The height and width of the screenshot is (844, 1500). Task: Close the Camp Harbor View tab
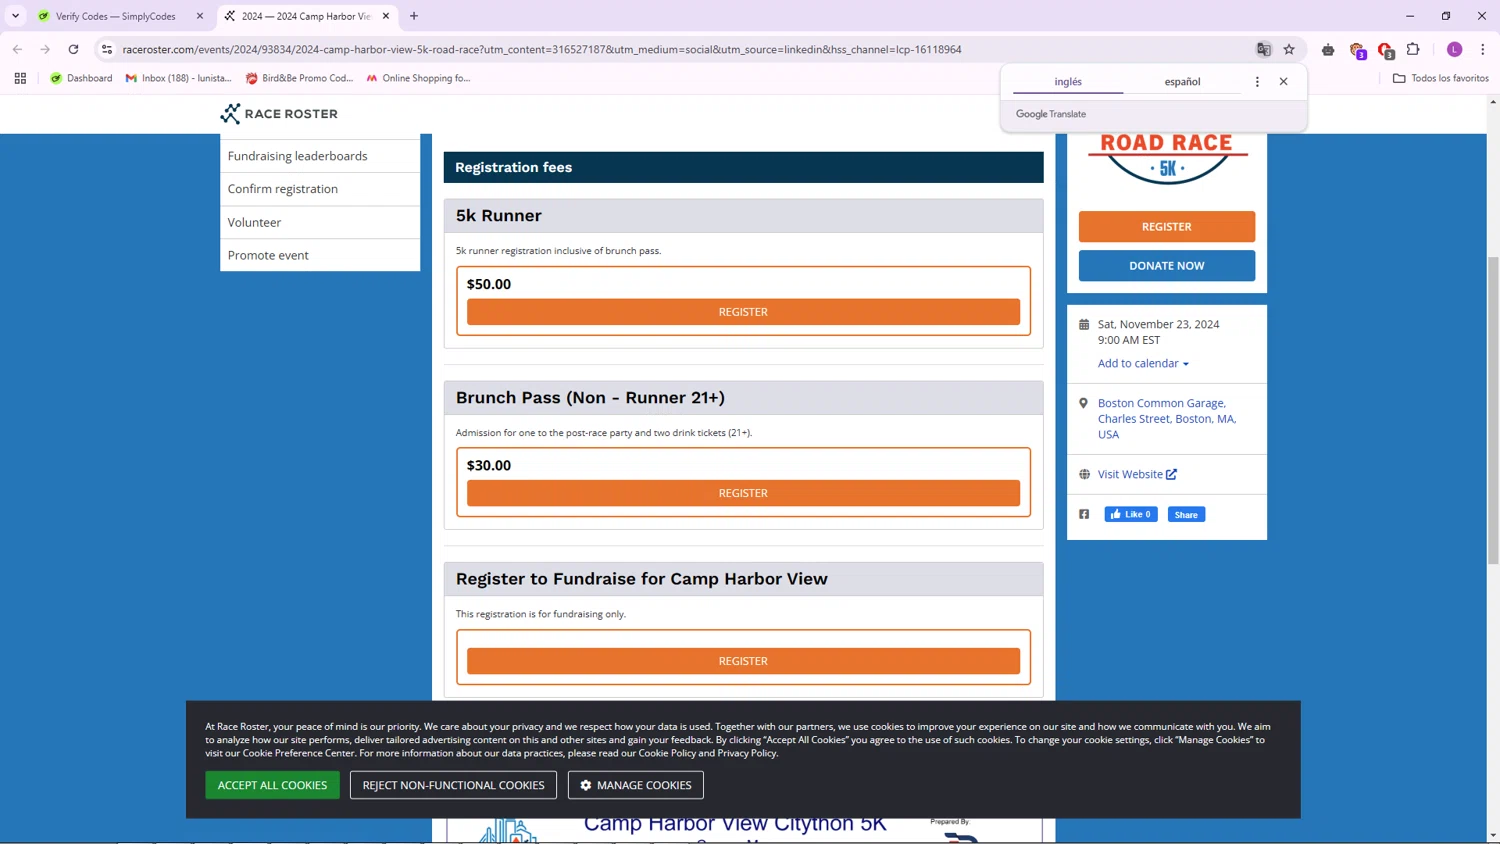tap(386, 16)
